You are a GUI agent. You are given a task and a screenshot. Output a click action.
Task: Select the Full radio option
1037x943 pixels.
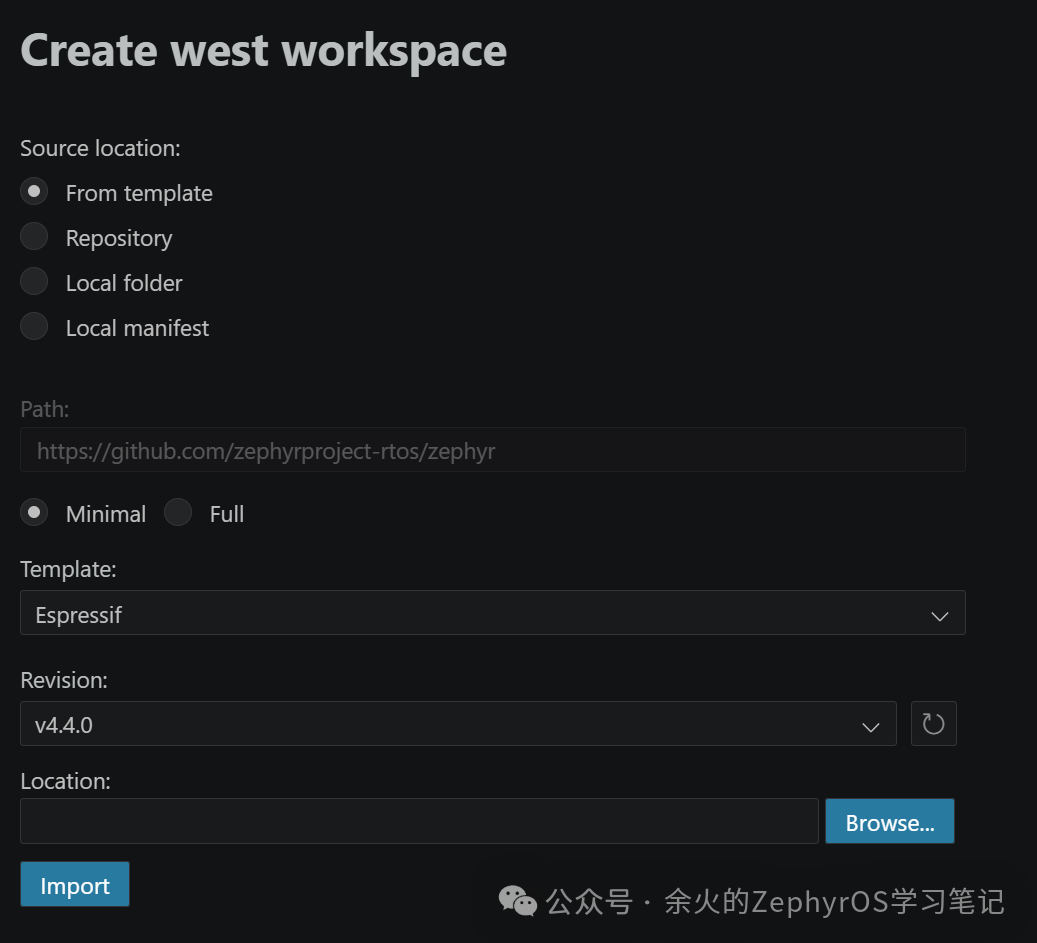178,512
